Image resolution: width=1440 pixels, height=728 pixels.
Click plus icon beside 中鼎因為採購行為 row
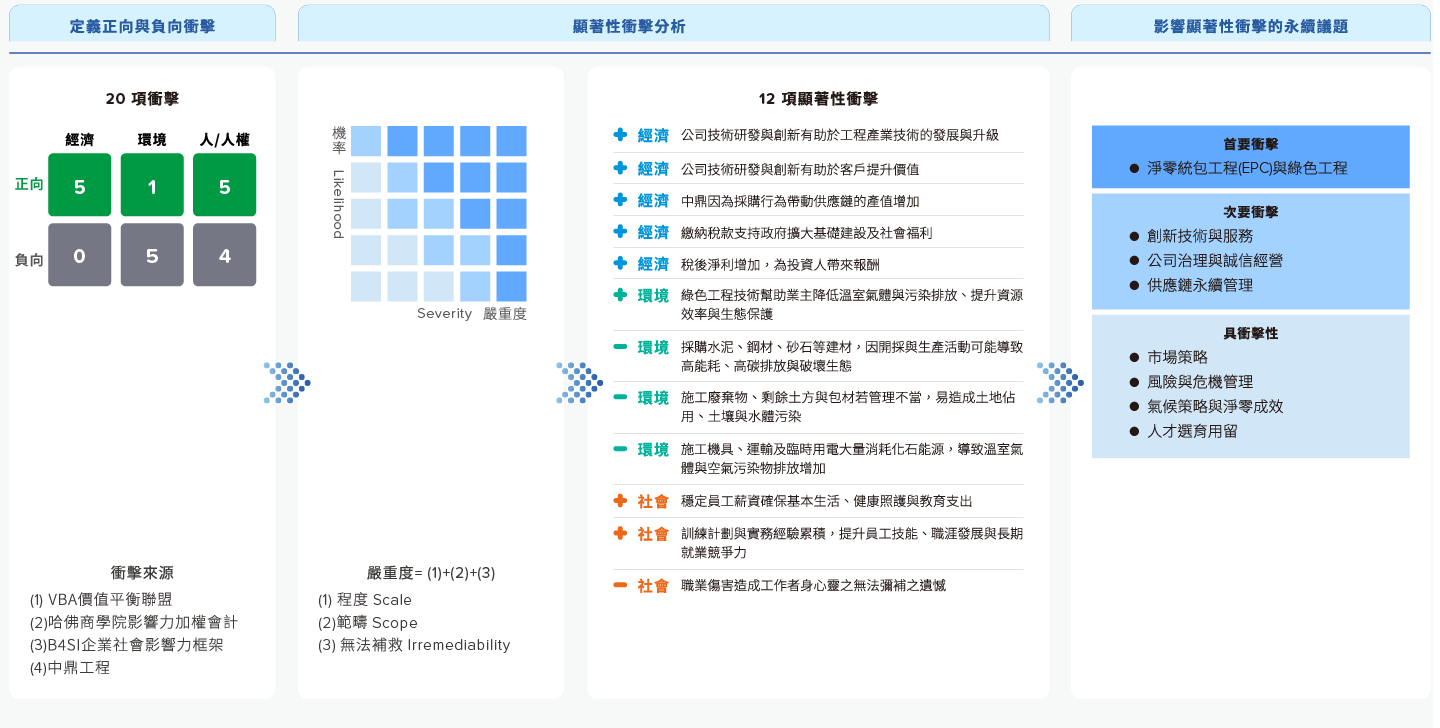pos(620,200)
